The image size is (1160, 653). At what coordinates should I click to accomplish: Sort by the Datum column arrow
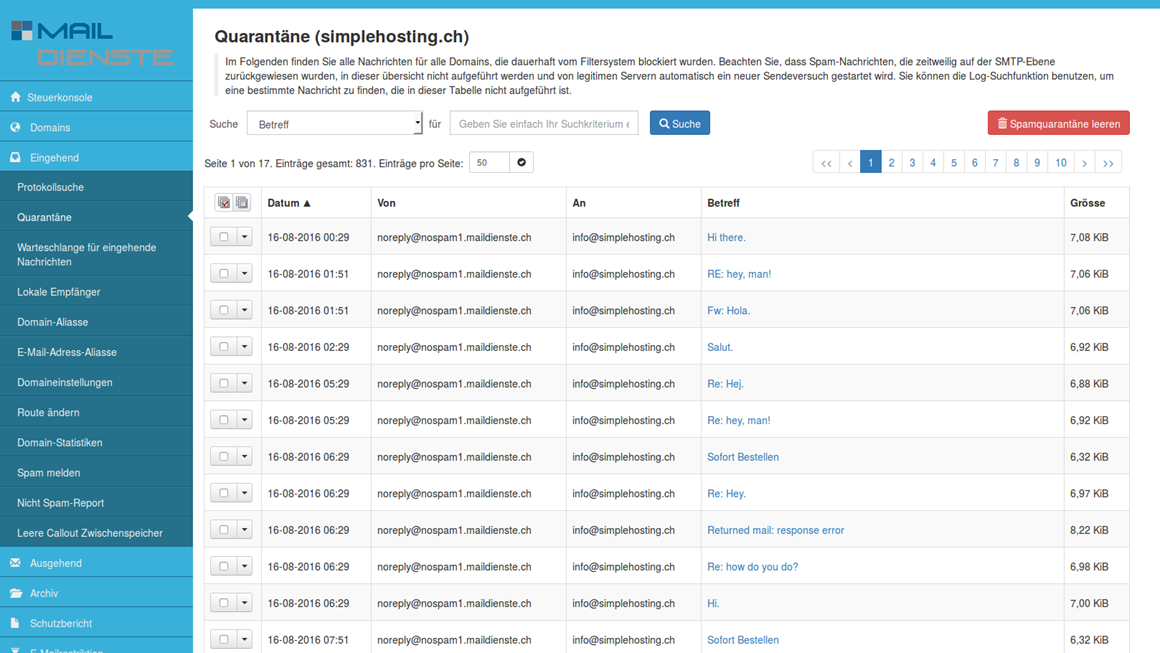(307, 203)
